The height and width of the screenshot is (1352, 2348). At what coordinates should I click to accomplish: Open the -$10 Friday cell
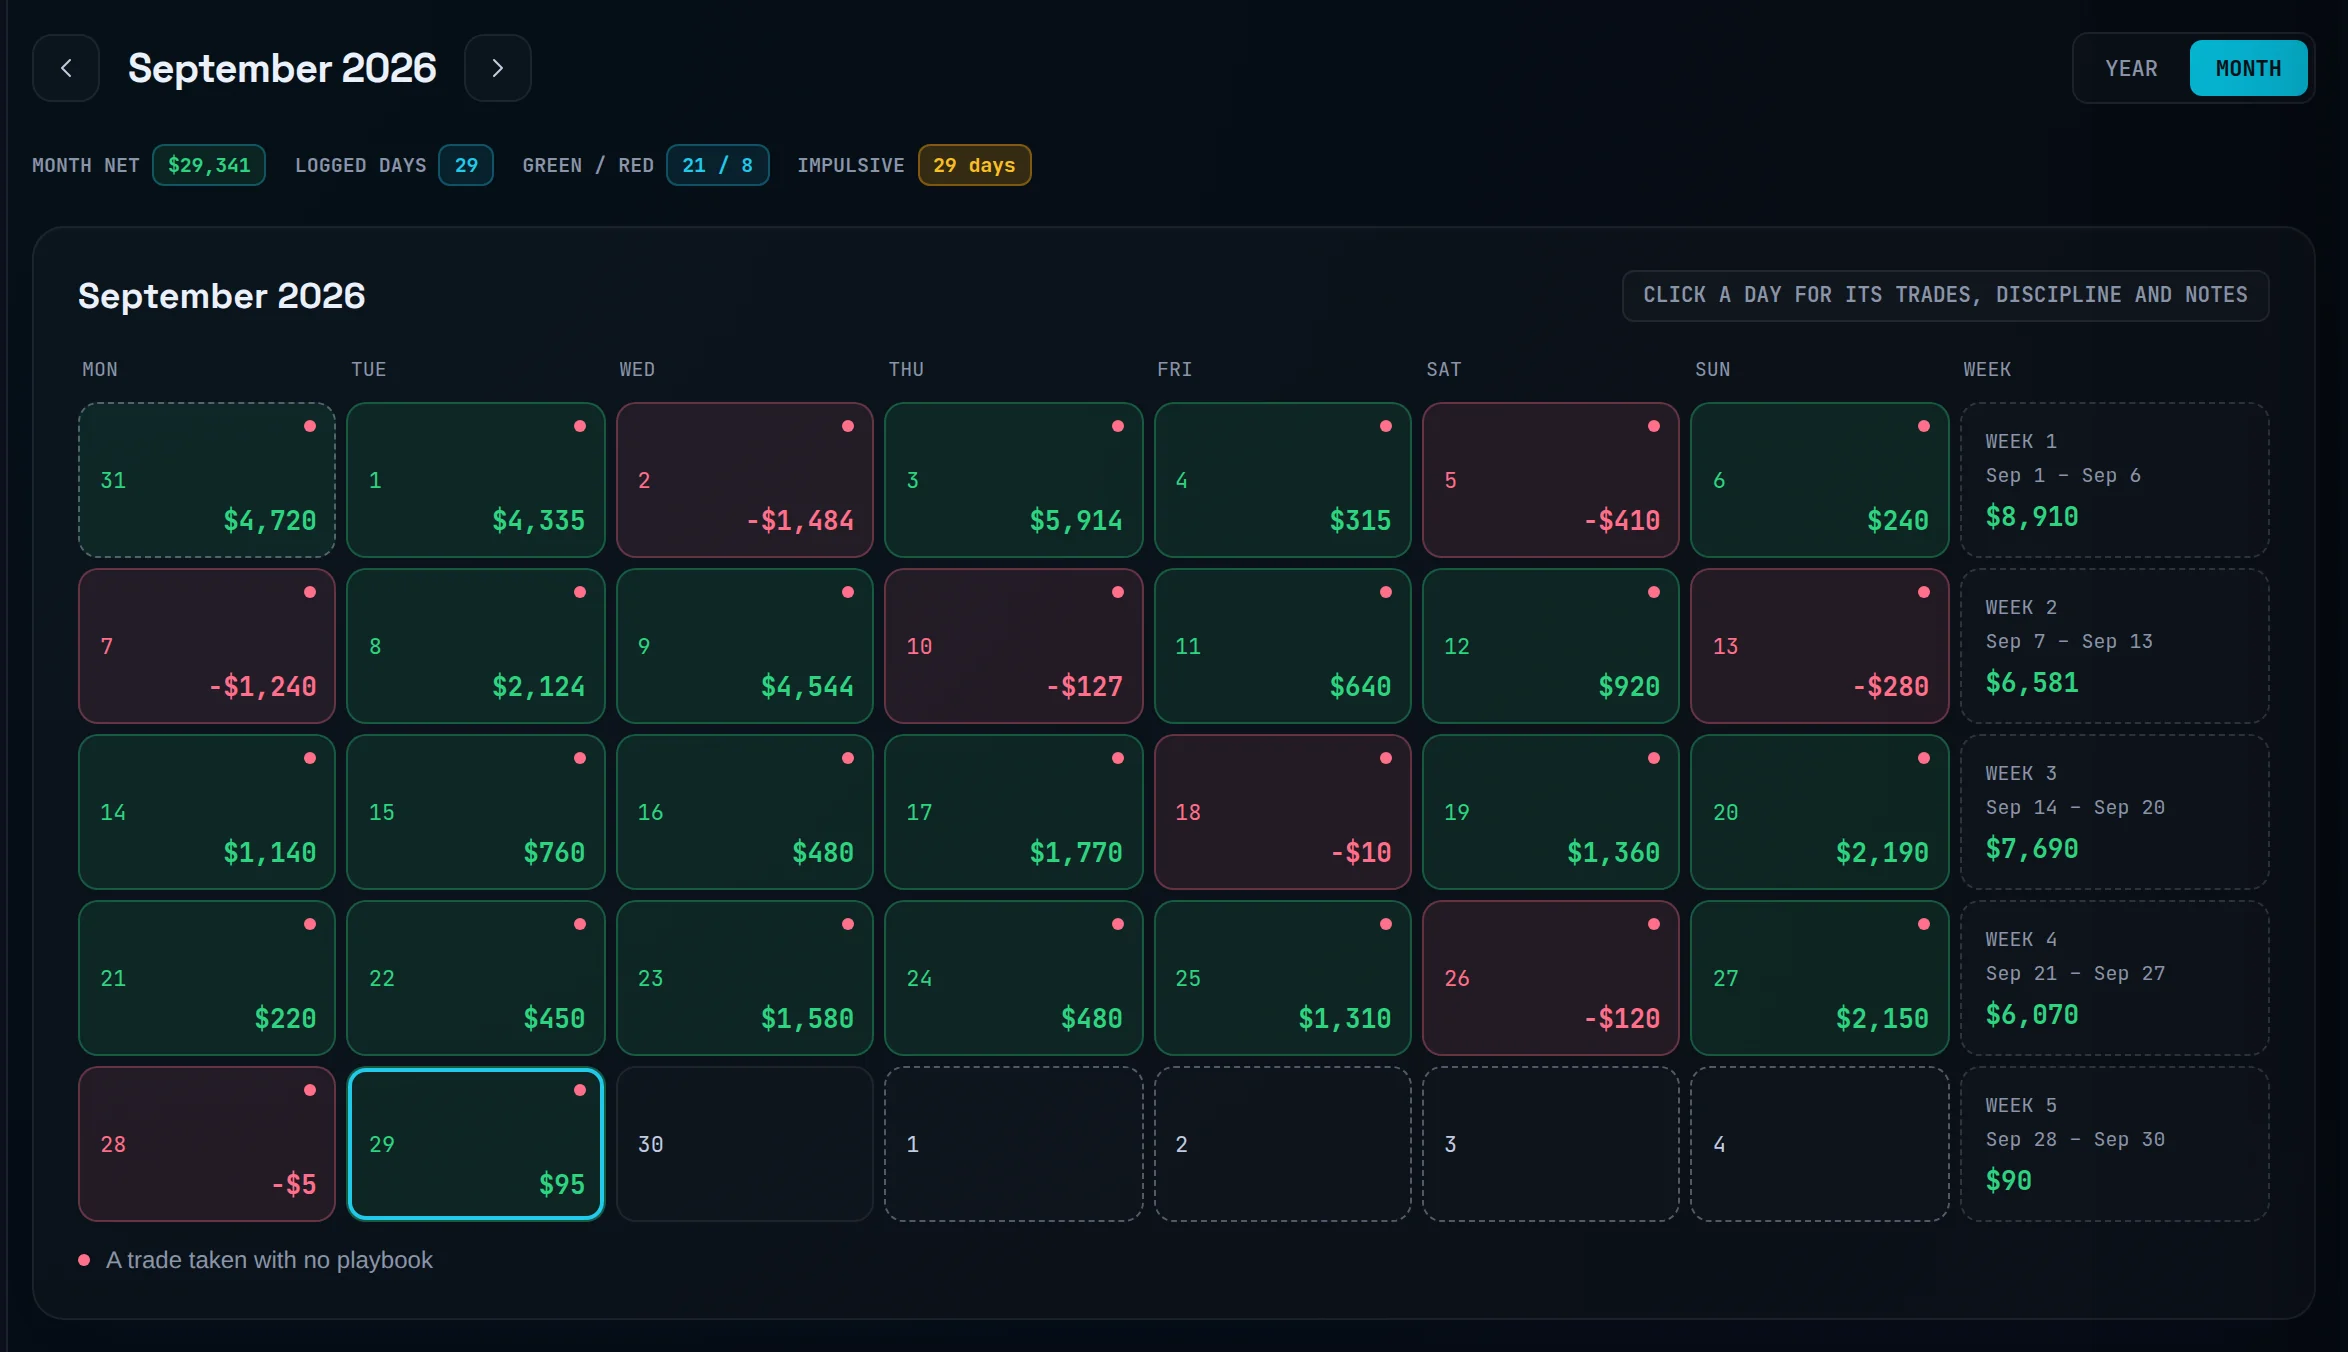[x=1283, y=812]
